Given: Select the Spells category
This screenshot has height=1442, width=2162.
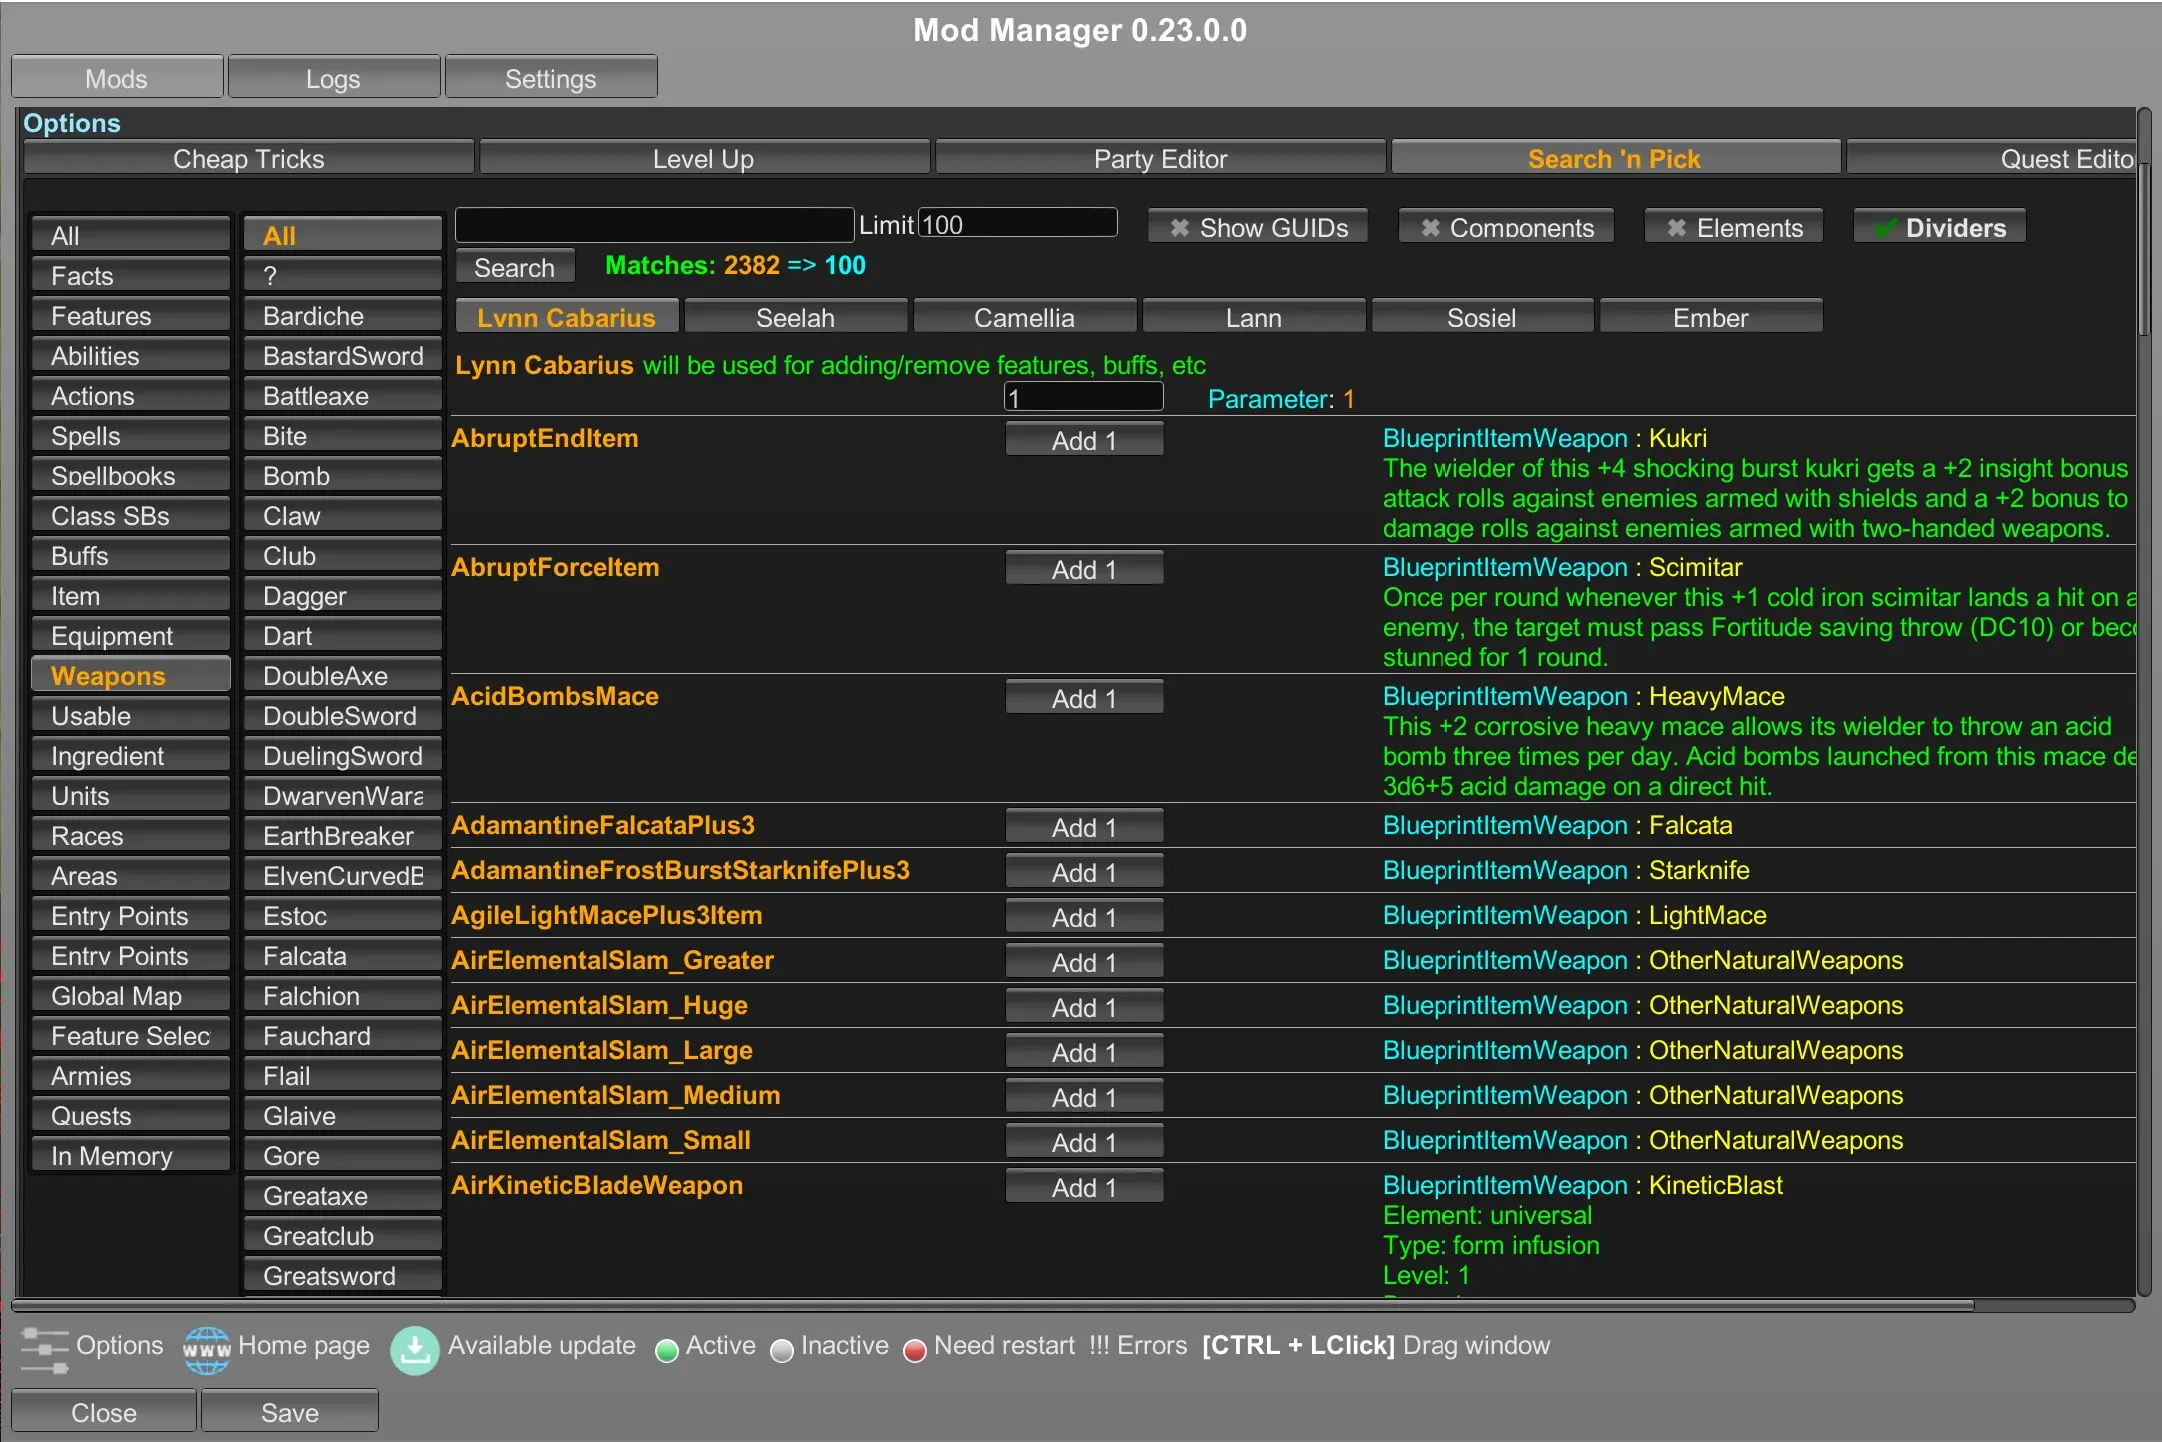Looking at the screenshot, I should pos(130,436).
